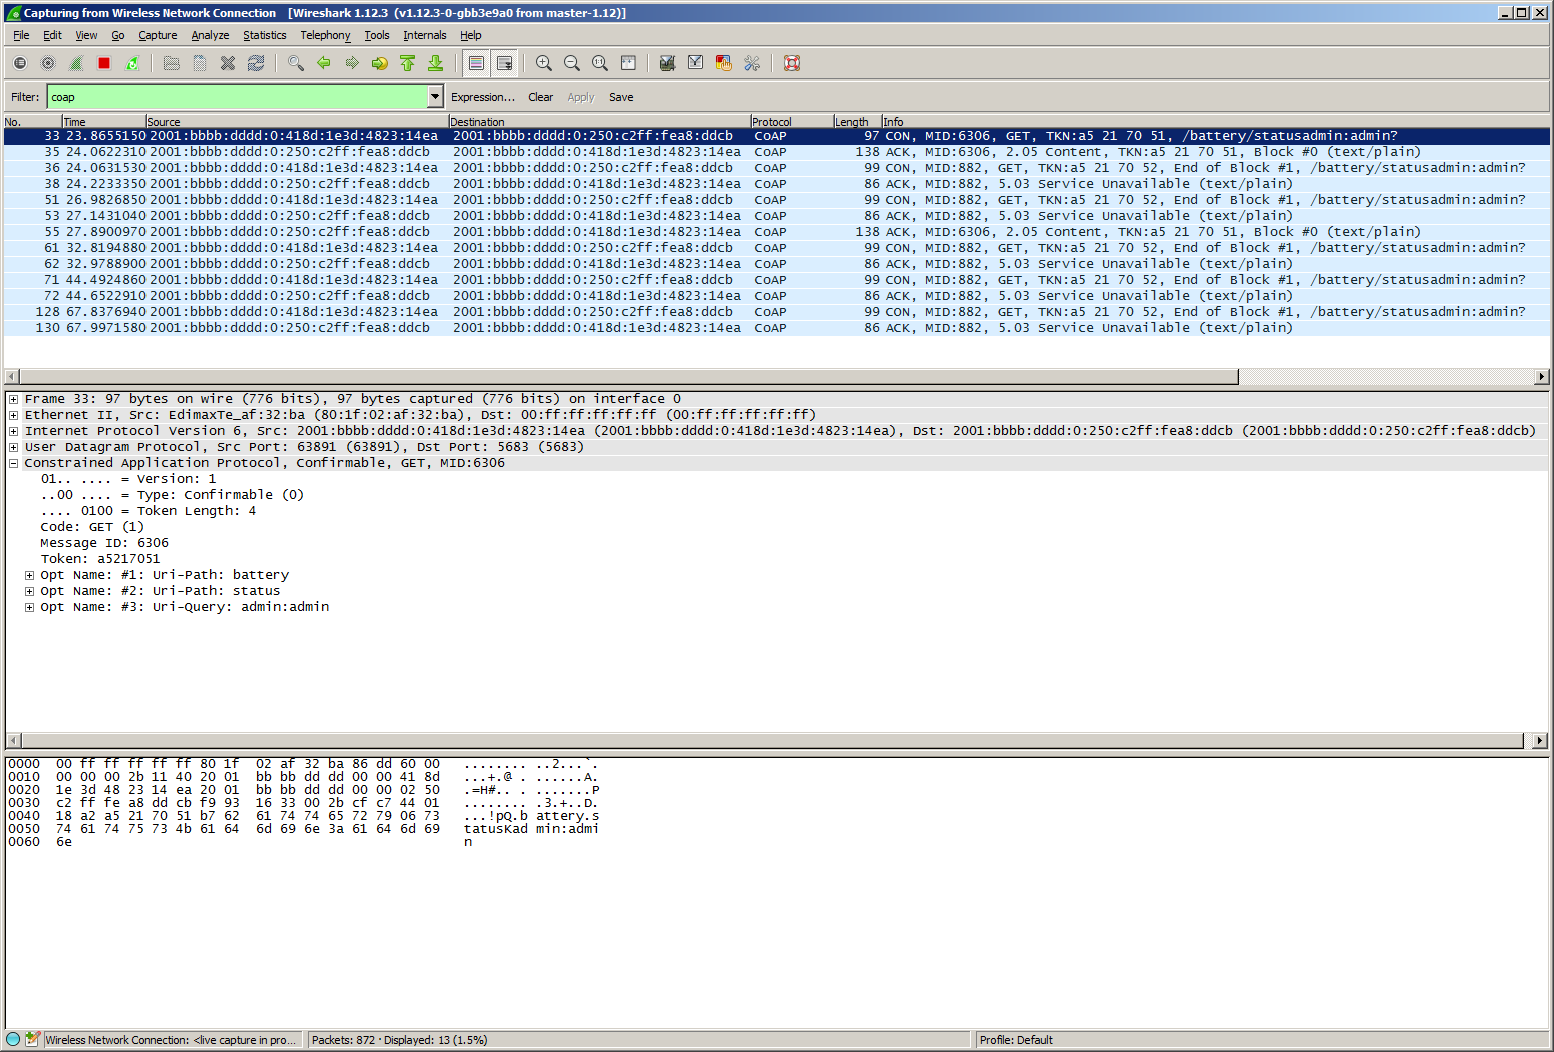Click the go to packet number icon

click(380, 63)
